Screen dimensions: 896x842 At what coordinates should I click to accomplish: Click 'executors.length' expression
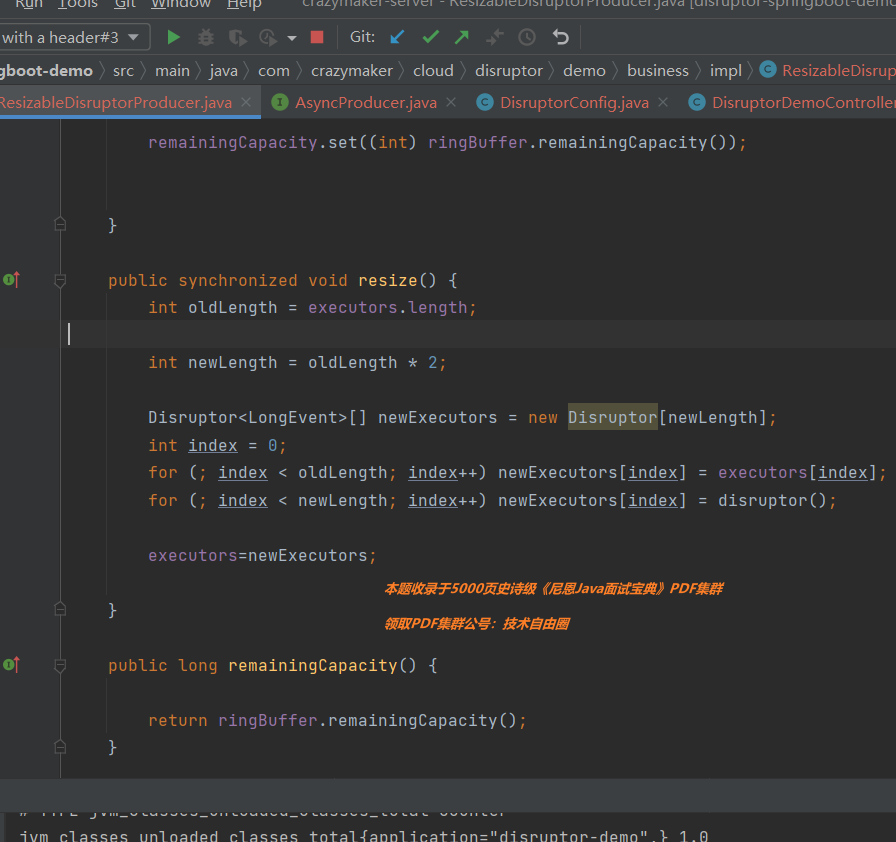(x=388, y=308)
